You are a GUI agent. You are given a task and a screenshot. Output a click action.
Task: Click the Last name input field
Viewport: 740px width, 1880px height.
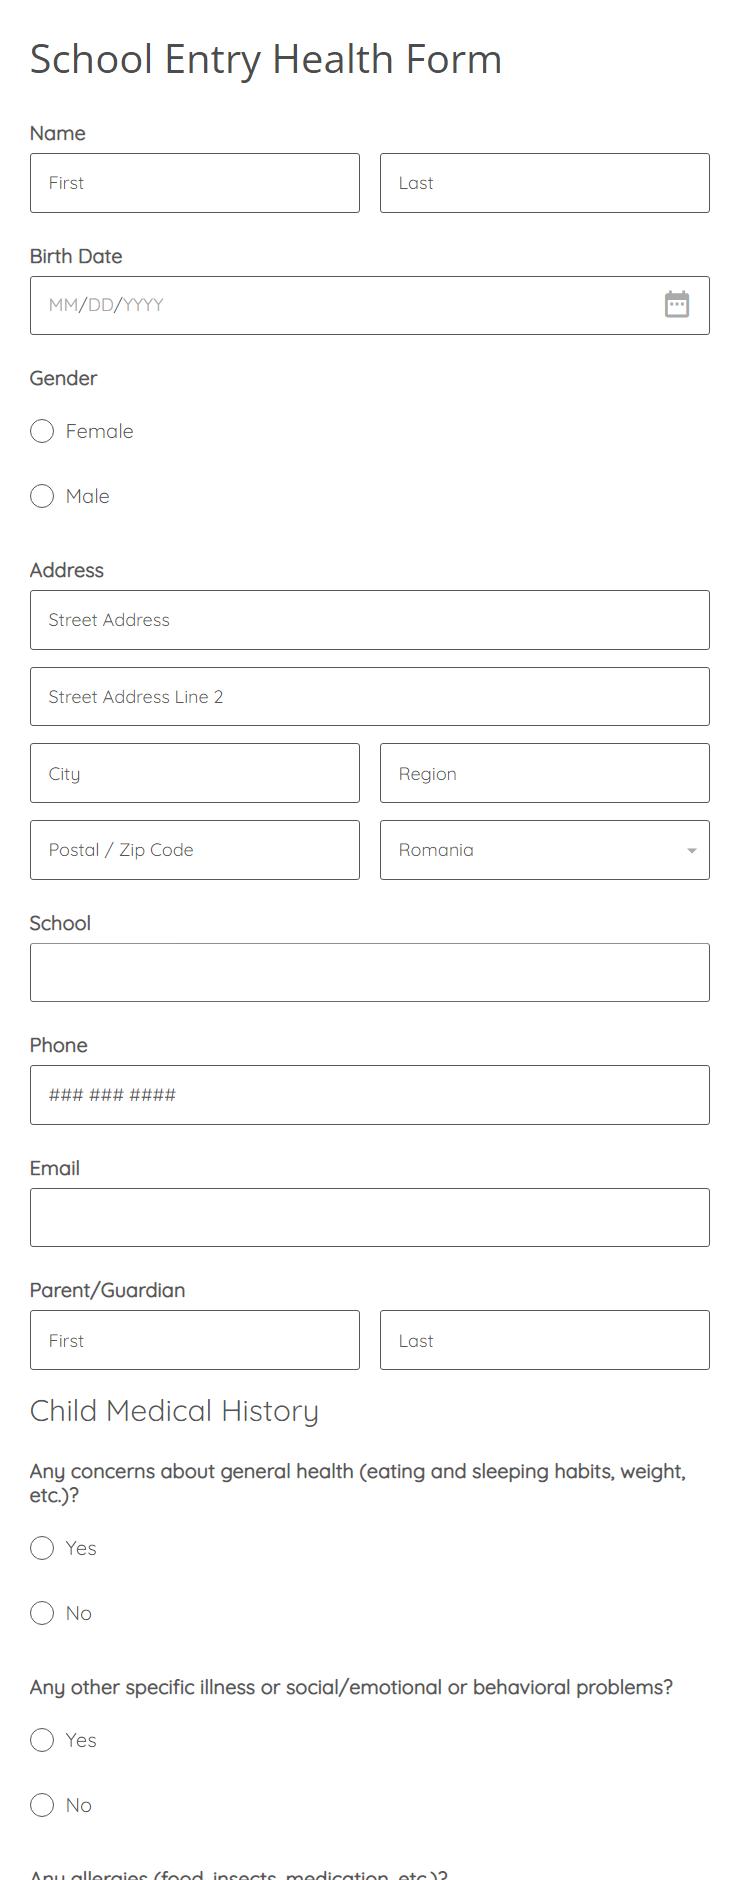pos(544,183)
